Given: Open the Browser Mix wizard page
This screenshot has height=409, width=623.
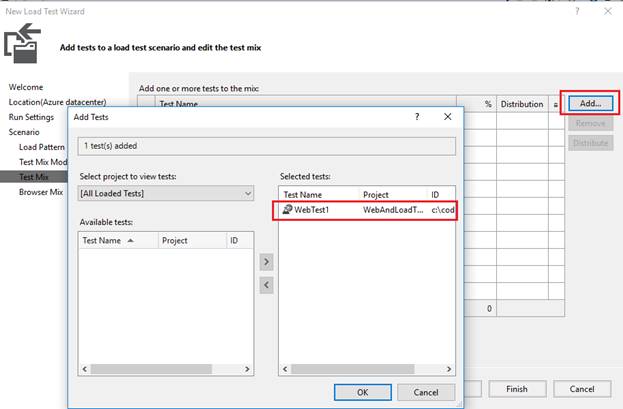Looking at the screenshot, I should coord(41,192).
